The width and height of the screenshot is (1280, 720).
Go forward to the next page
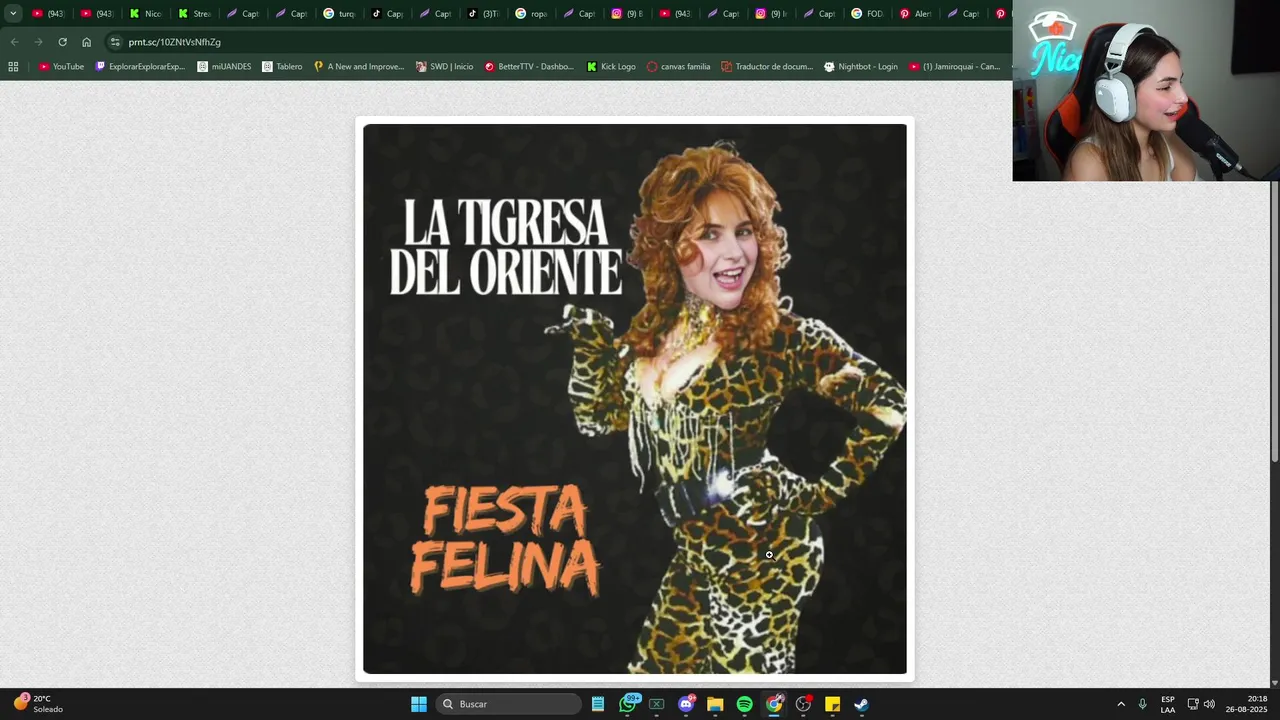click(x=38, y=42)
